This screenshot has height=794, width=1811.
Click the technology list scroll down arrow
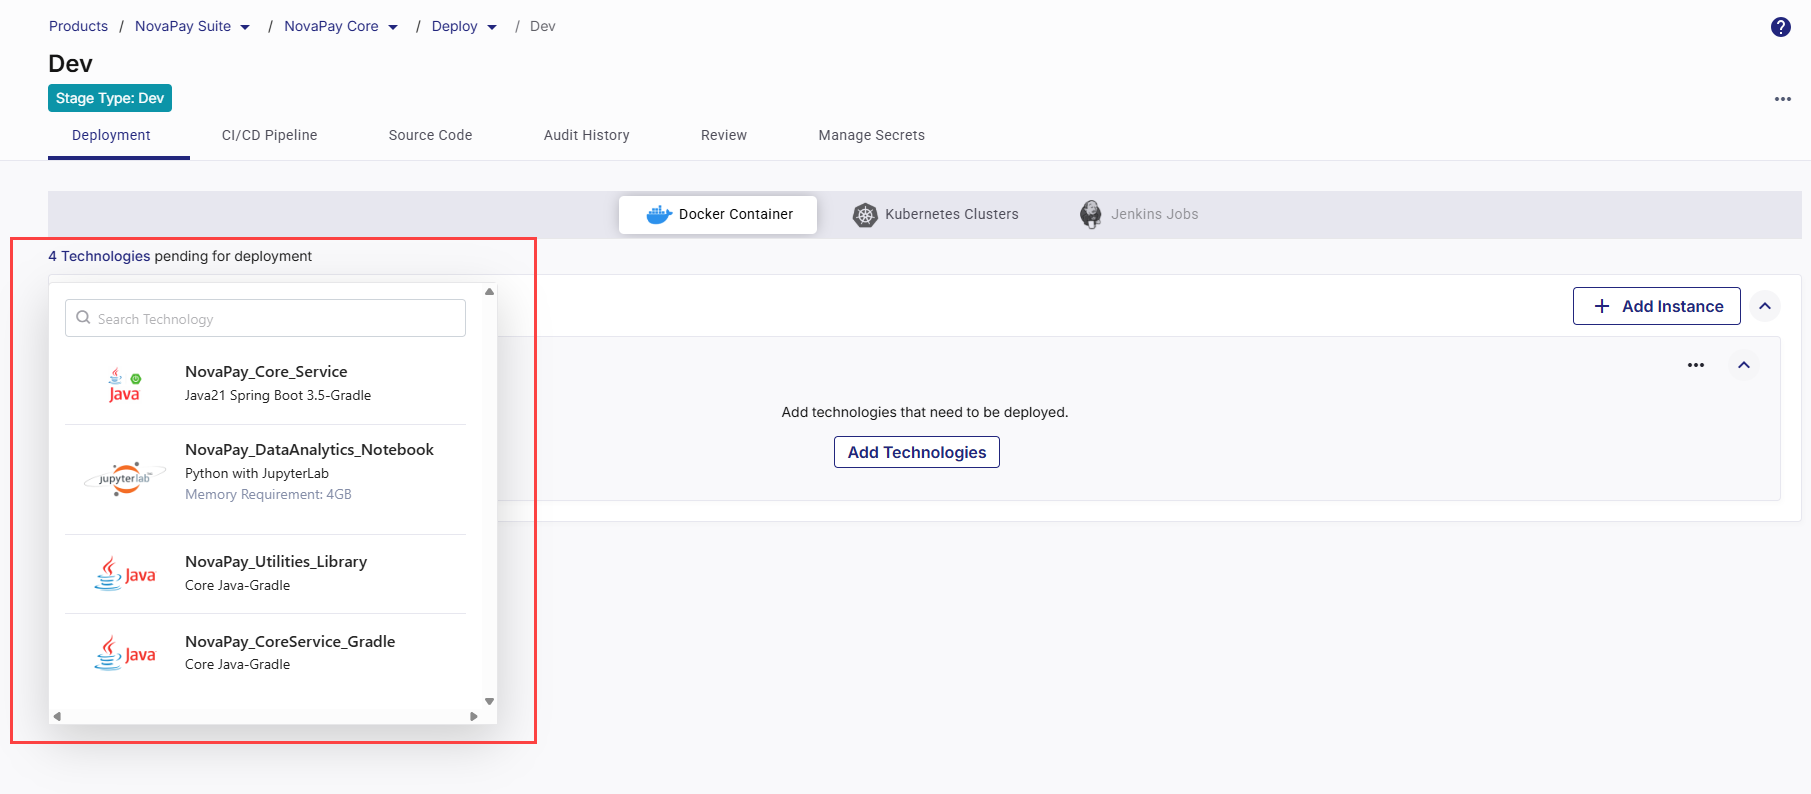(489, 701)
